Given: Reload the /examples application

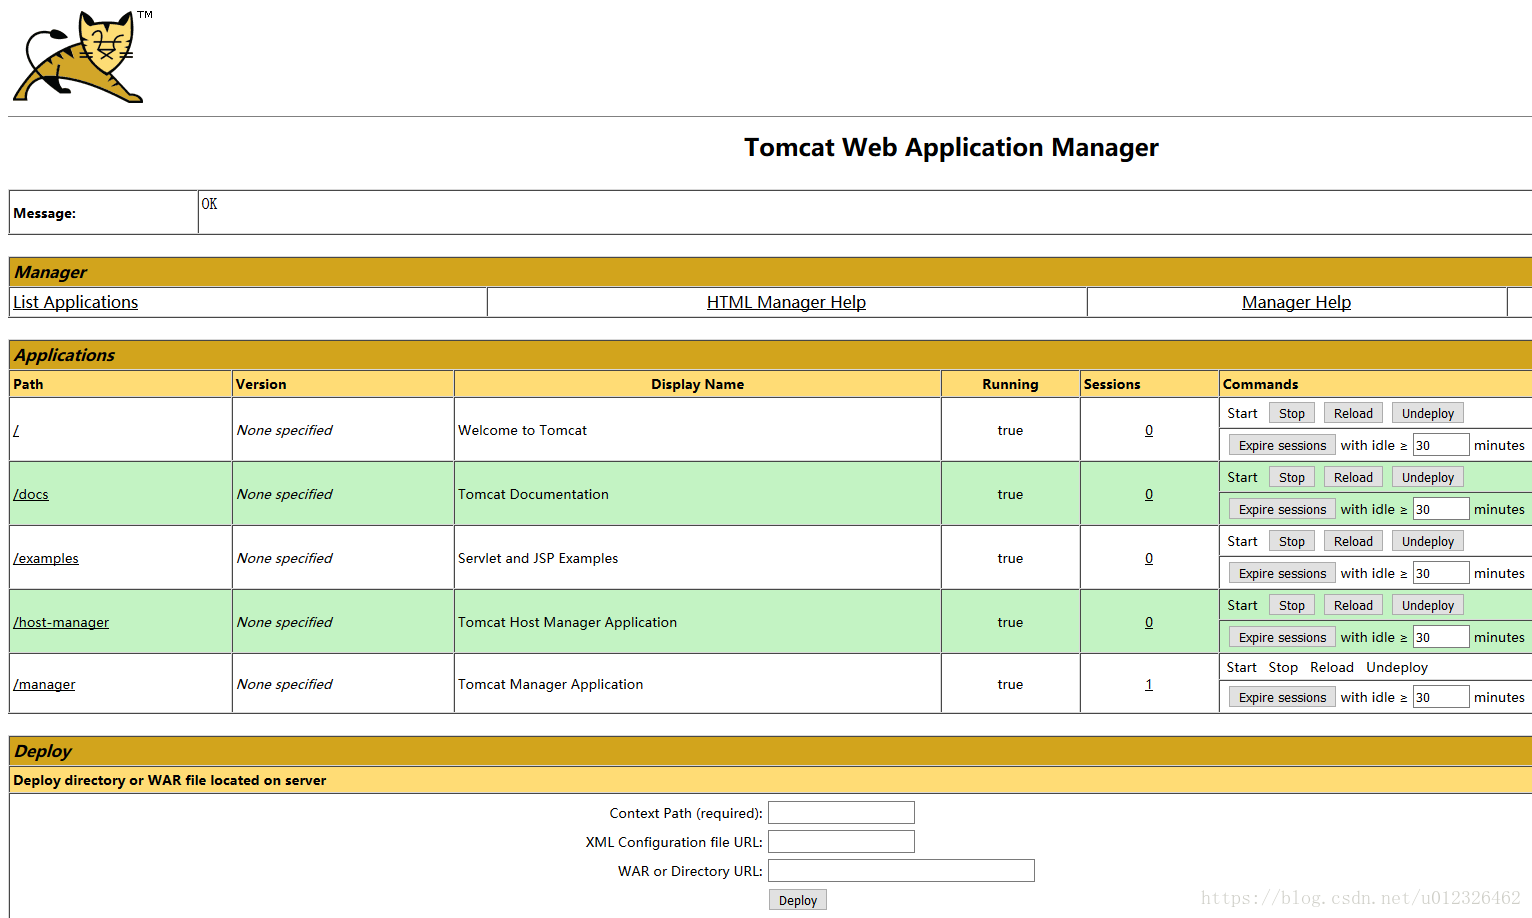Looking at the screenshot, I should [x=1353, y=541].
